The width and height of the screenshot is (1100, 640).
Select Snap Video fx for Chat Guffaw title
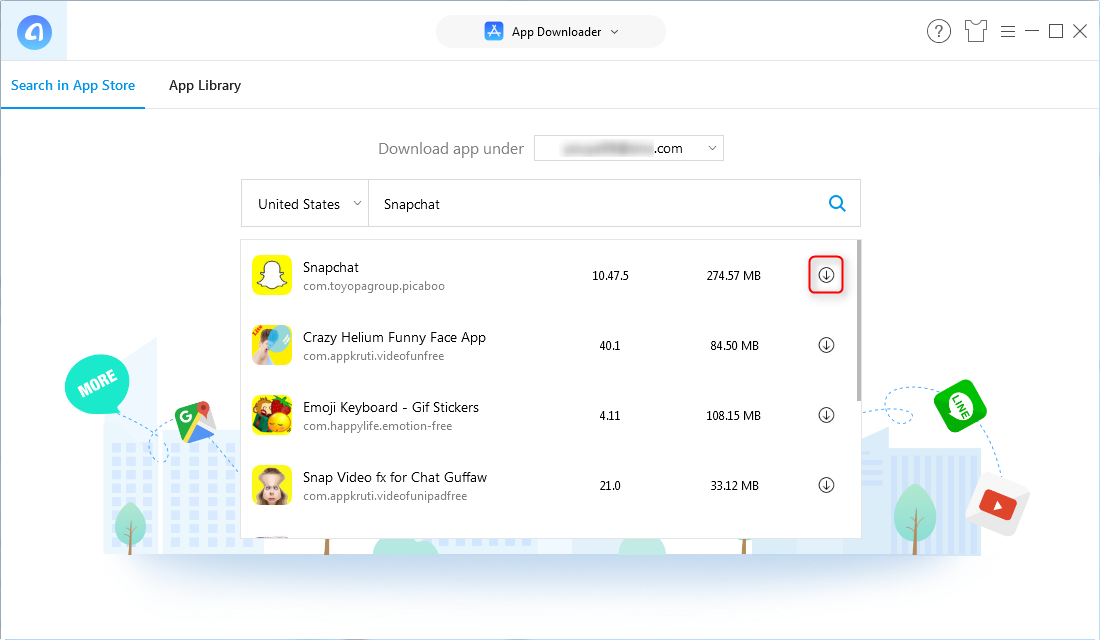pyautogui.click(x=395, y=478)
